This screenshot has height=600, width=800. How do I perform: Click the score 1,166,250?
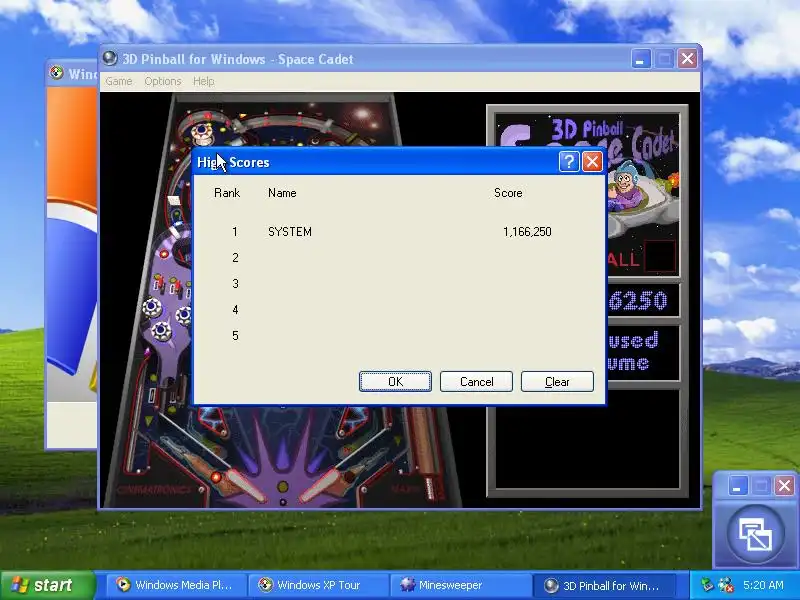[x=527, y=232]
